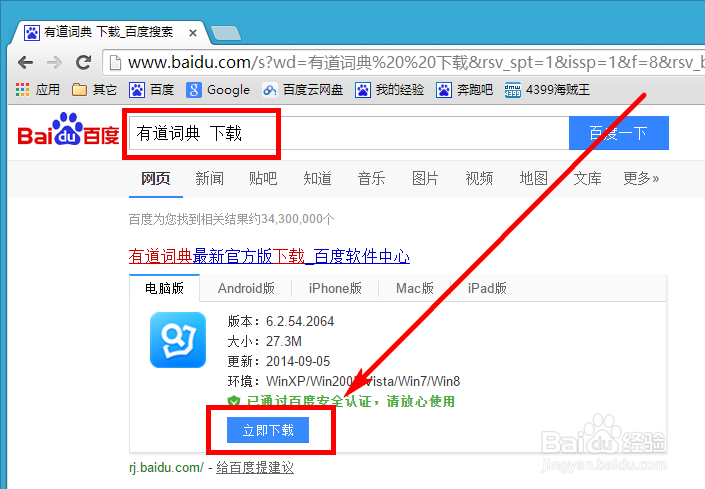
Task: Expand 更多» search categories
Action: click(641, 178)
